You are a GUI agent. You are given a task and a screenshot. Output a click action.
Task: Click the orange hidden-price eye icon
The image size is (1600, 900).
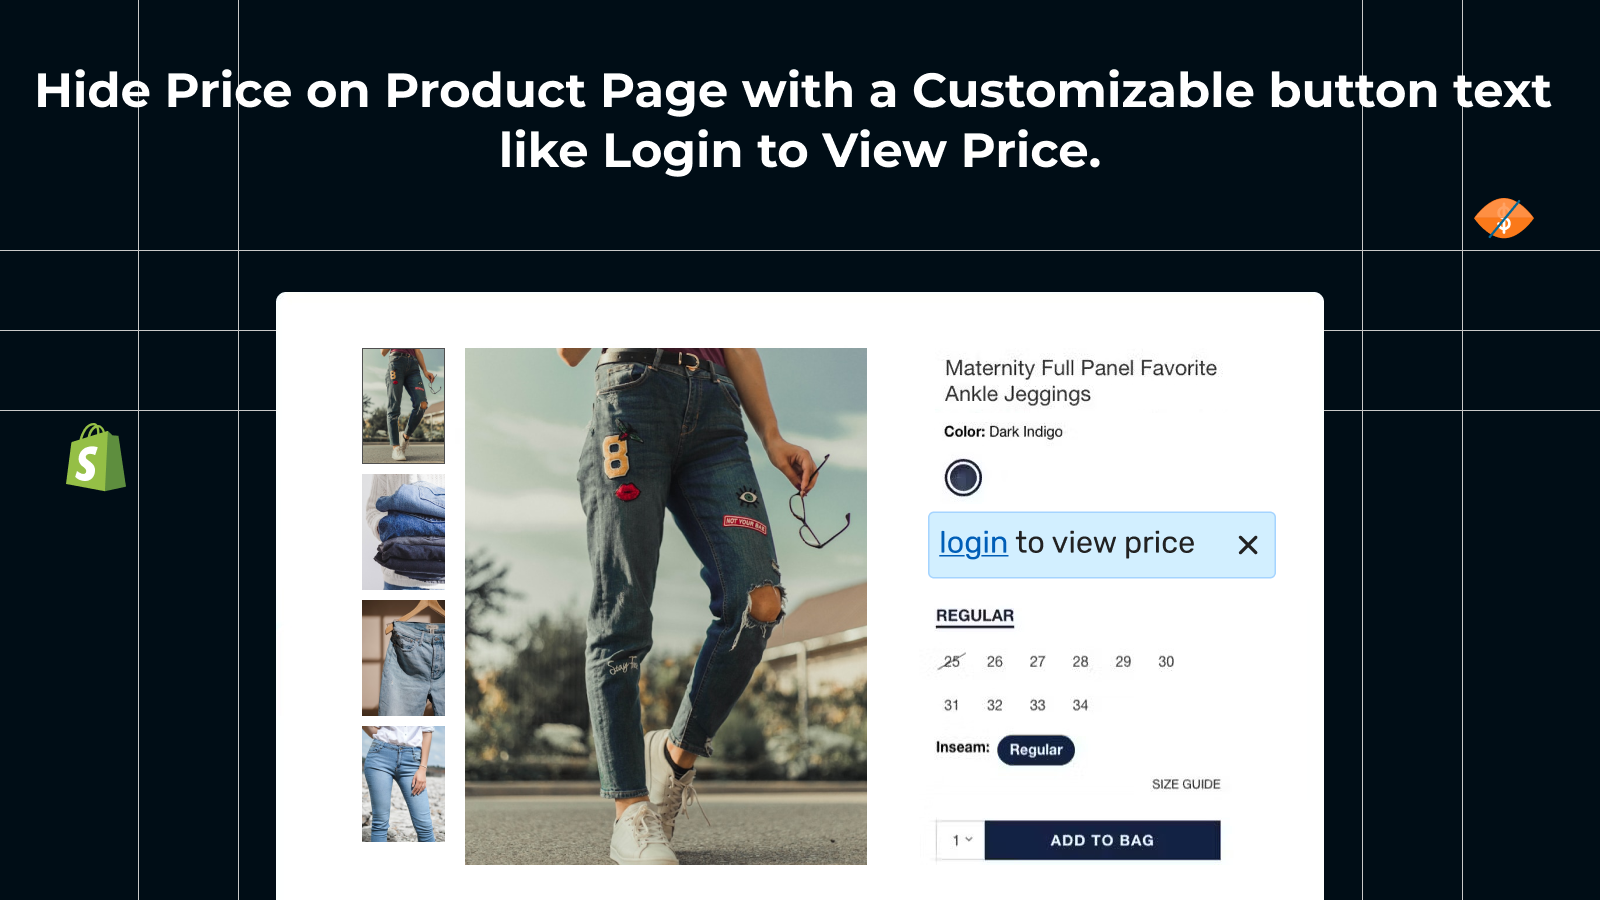point(1503,218)
